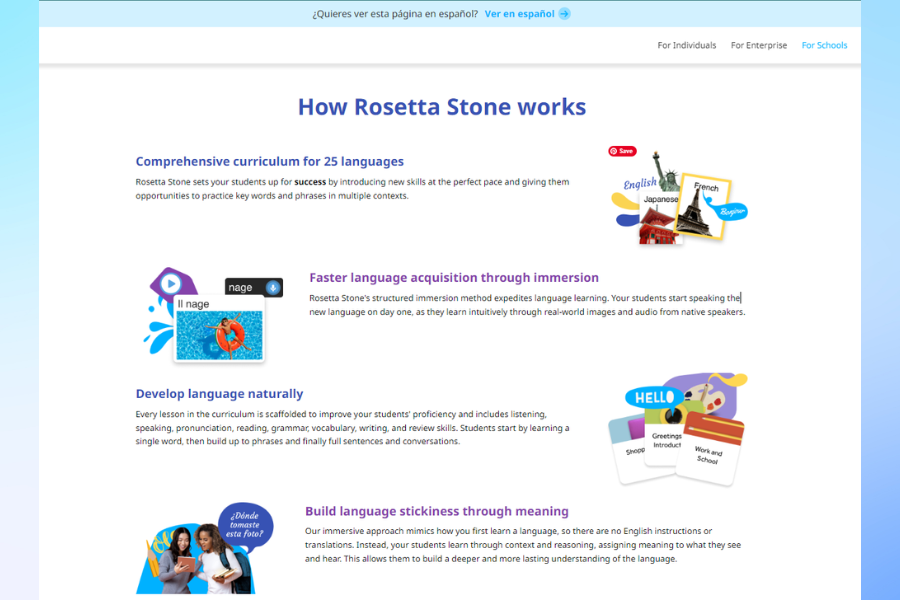Click the Japanese temple card
This screenshot has width=900, height=600.
point(660,218)
